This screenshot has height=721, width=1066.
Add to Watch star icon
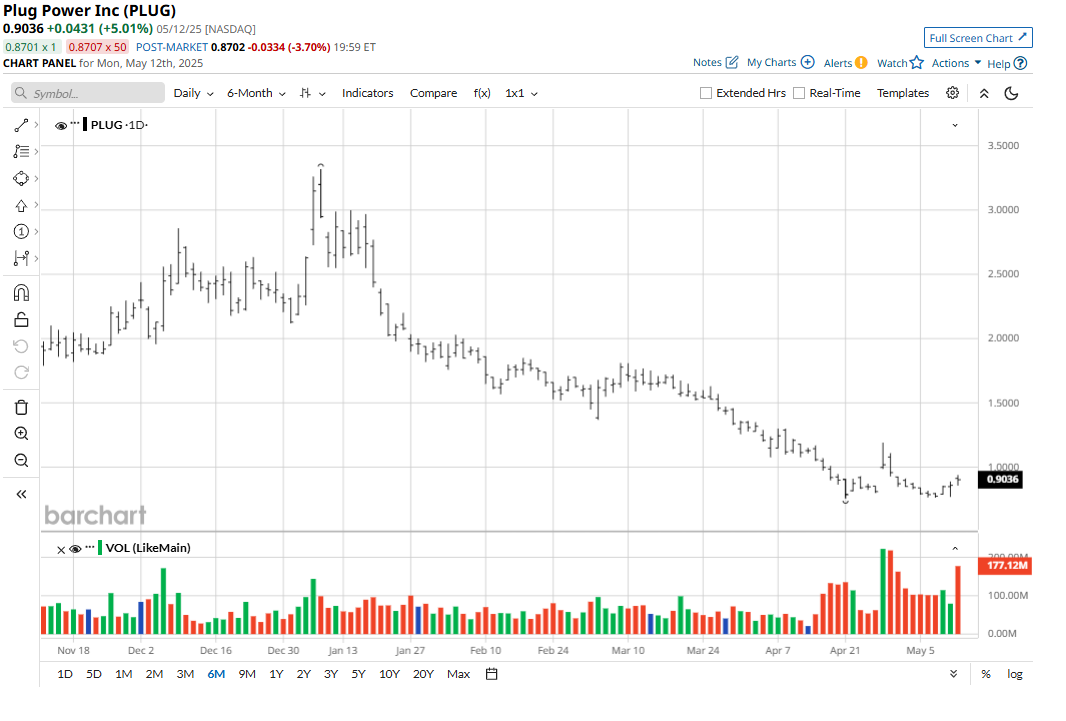[917, 63]
